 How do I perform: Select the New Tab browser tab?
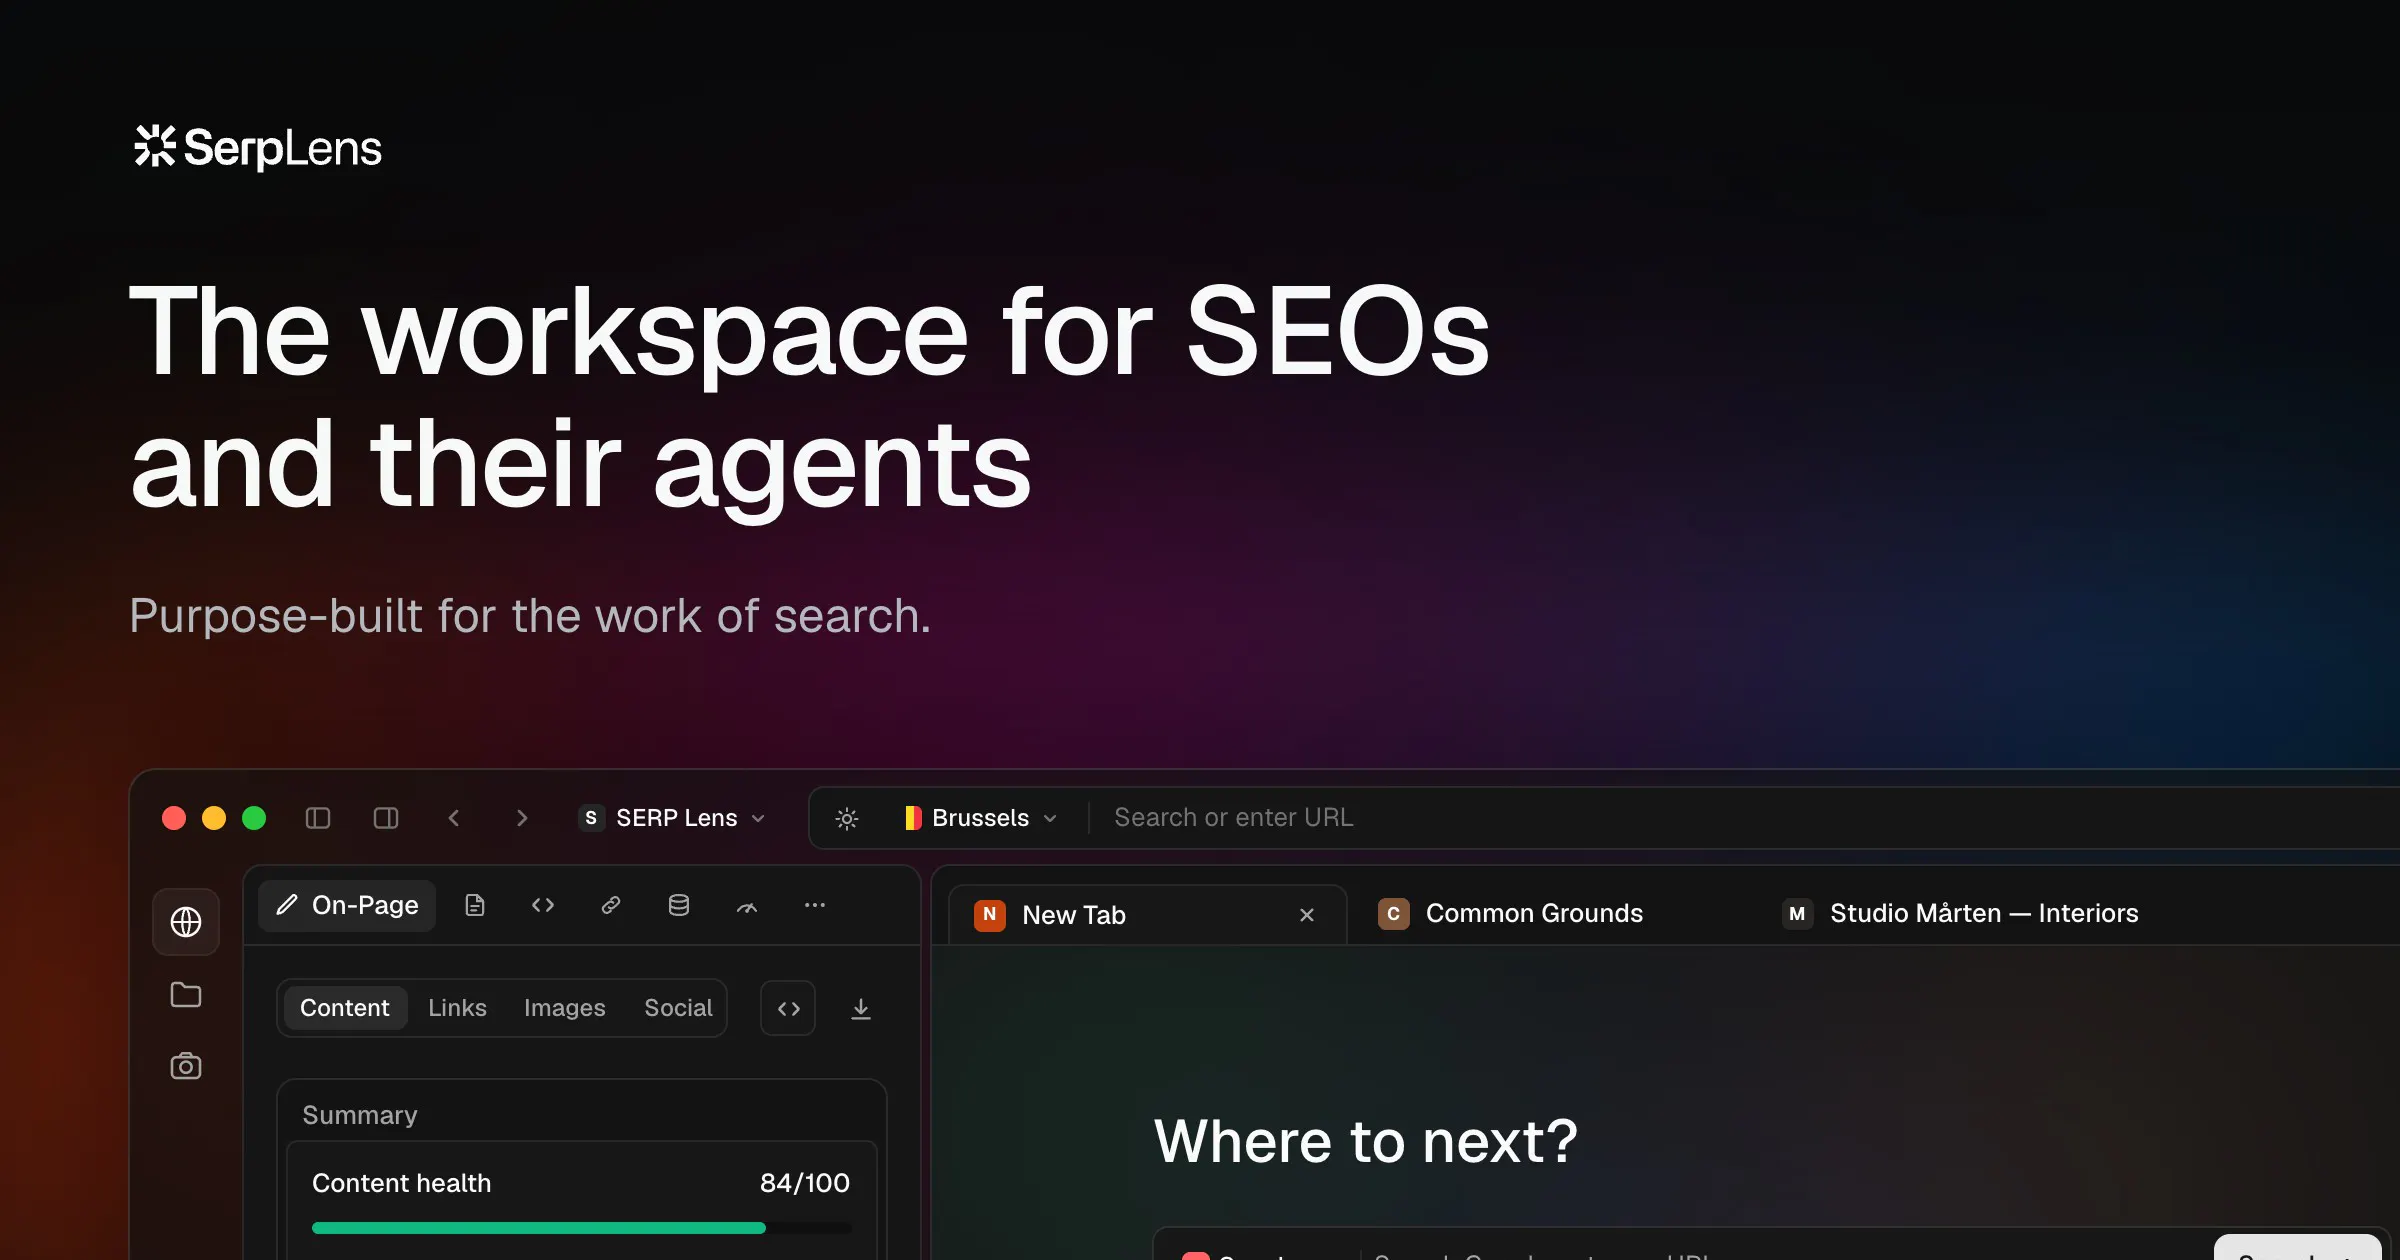click(1147, 915)
